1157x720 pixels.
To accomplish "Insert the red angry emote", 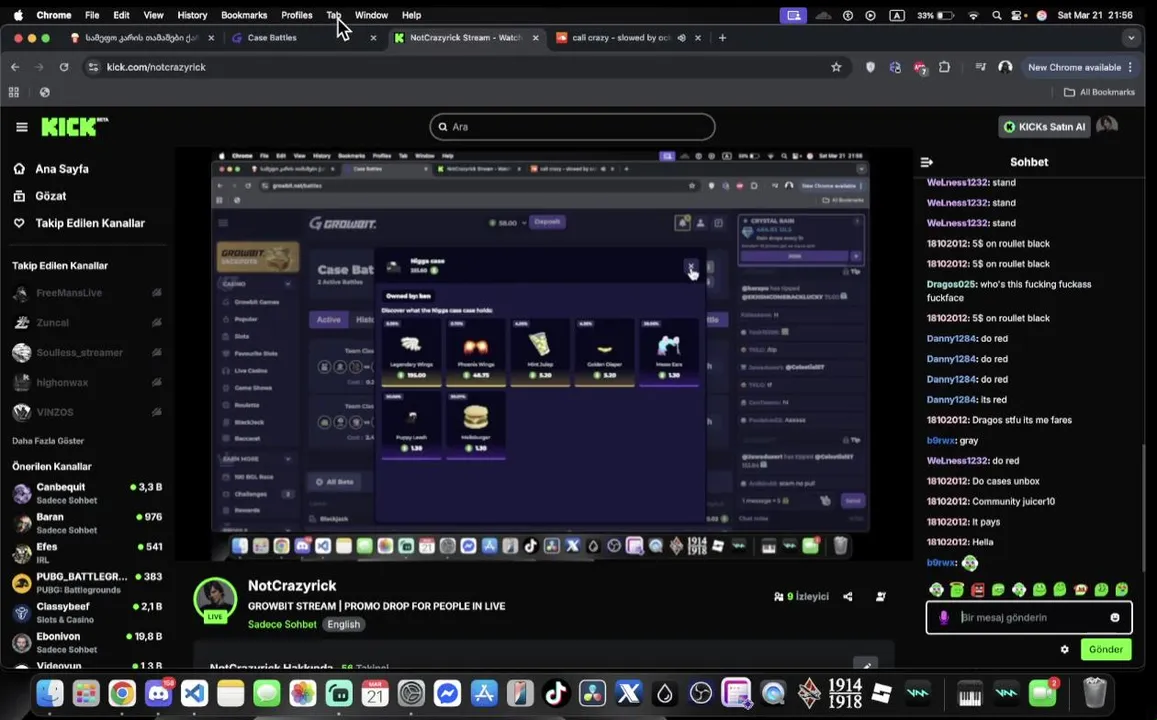I will 978,589.
